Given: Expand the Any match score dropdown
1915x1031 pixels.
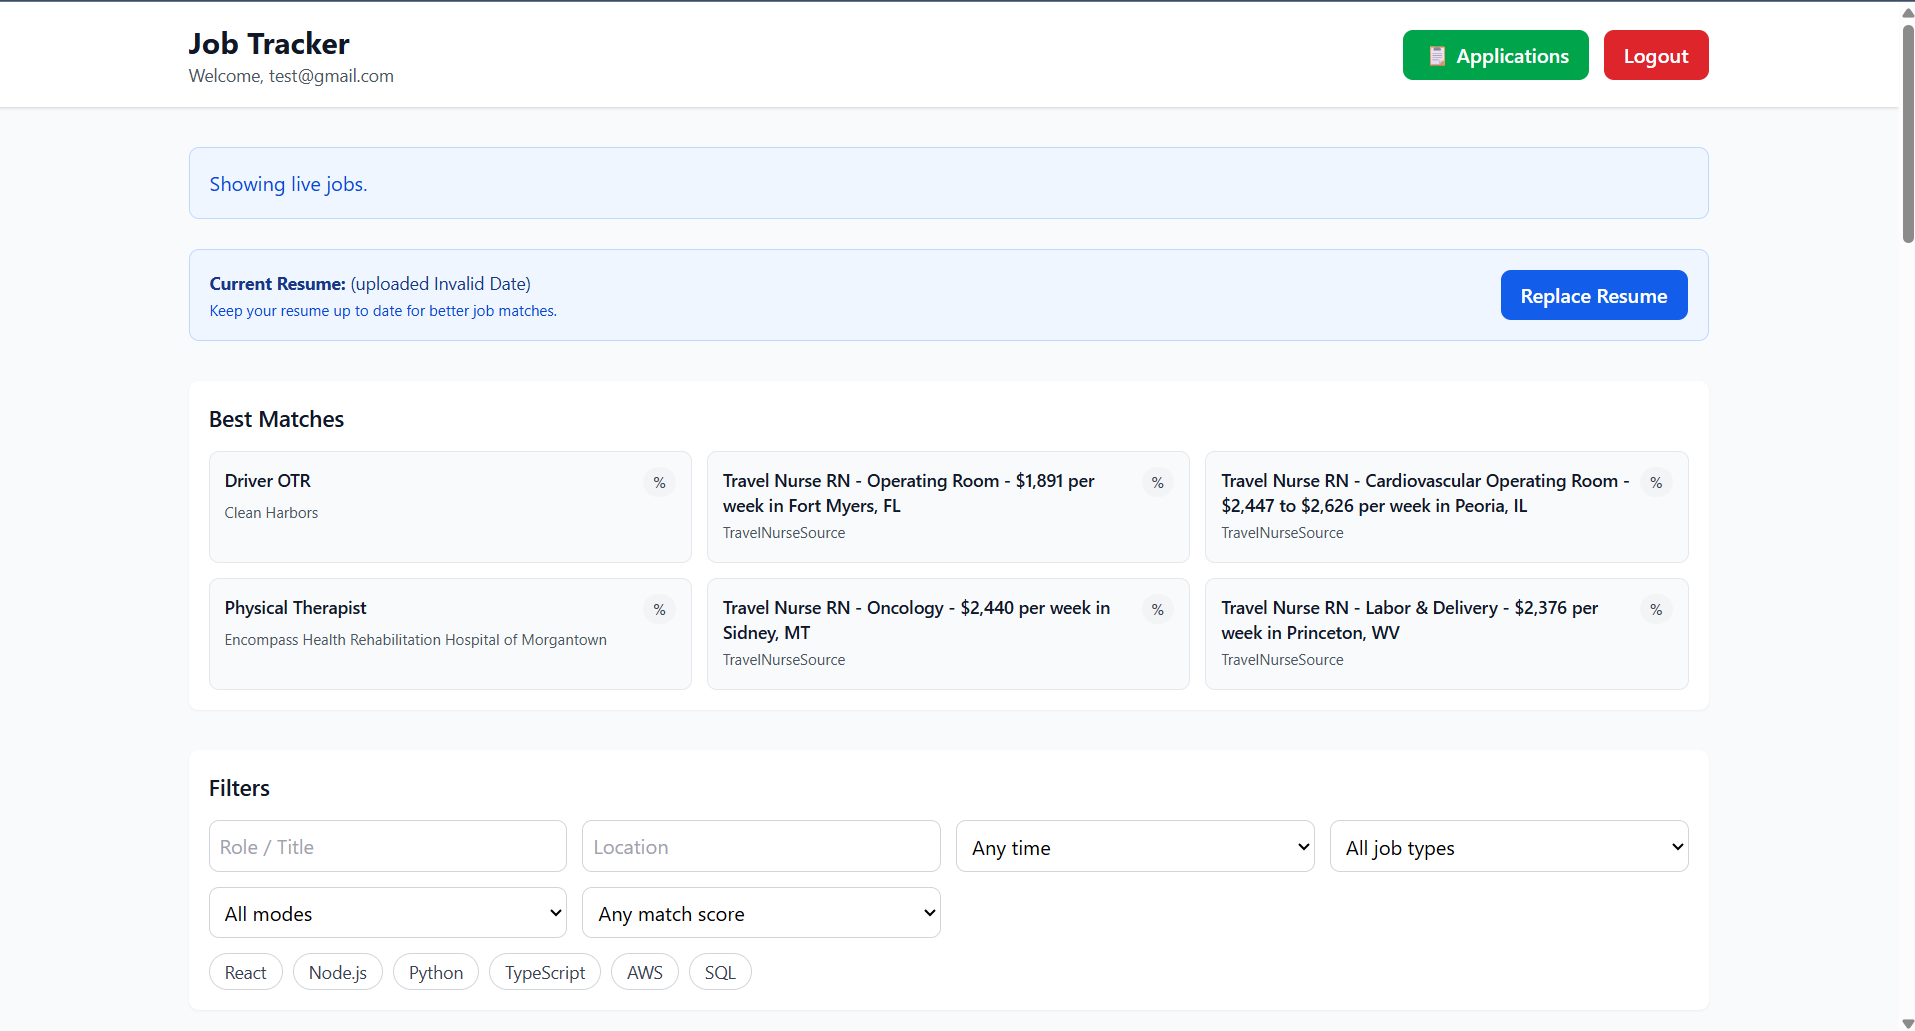Looking at the screenshot, I should pos(761,913).
